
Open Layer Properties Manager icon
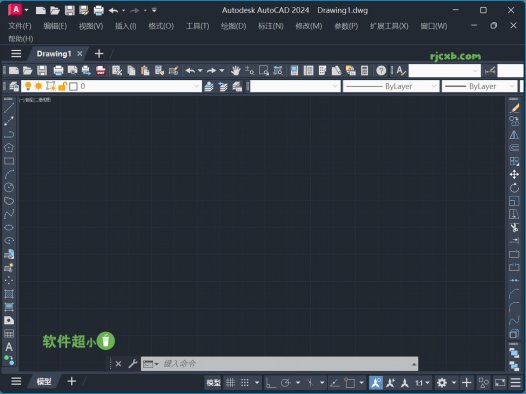point(14,87)
